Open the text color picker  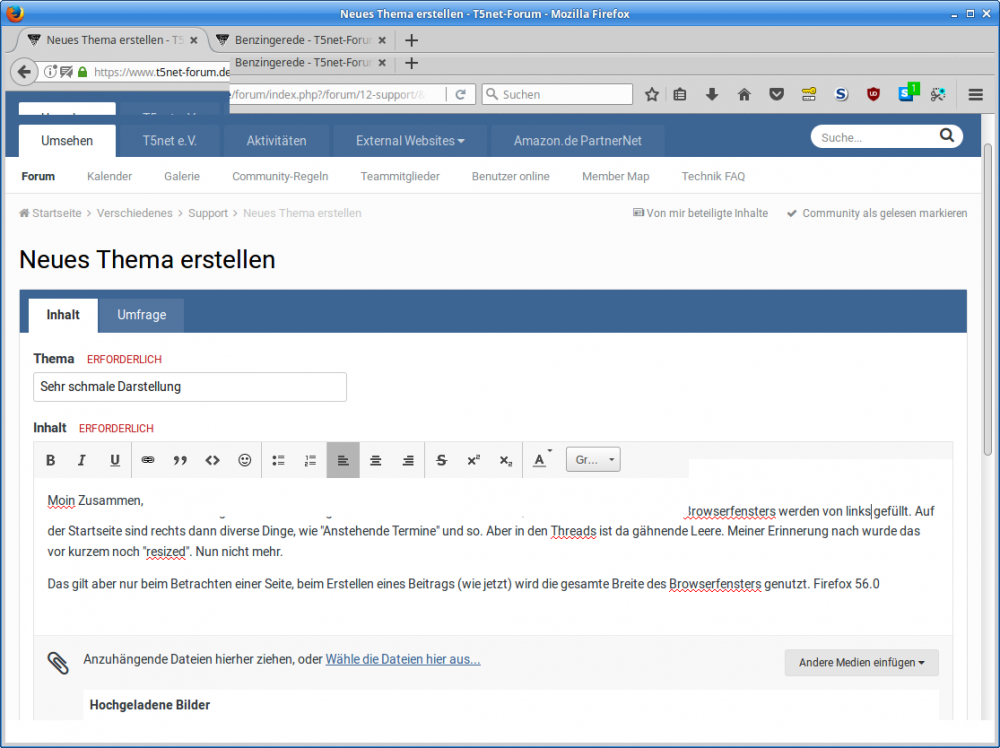click(x=540, y=460)
